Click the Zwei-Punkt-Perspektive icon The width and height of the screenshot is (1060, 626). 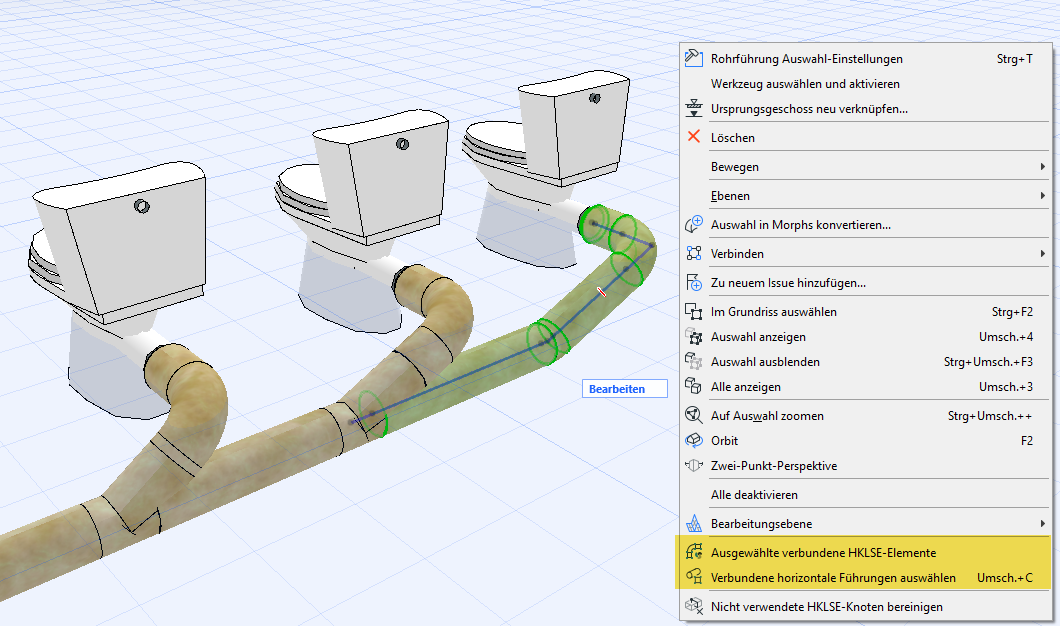tap(694, 466)
